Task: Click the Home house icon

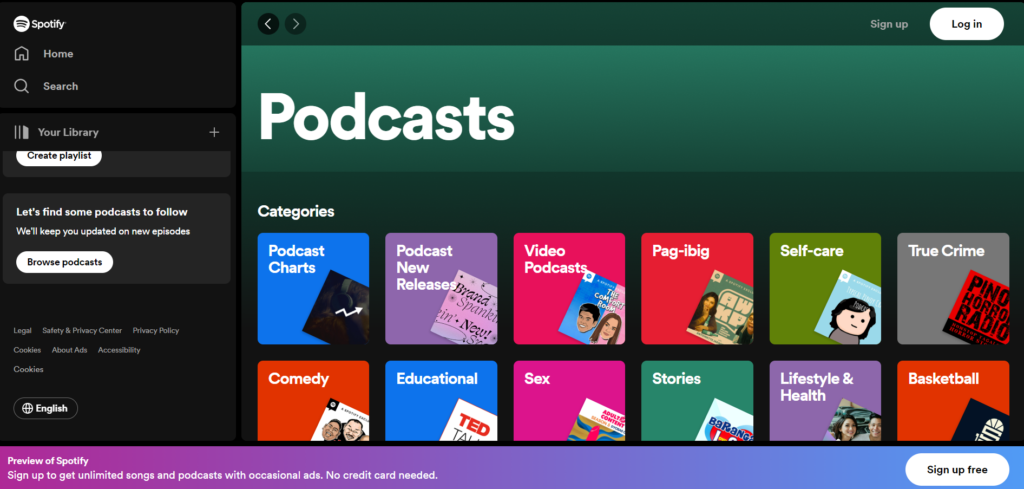Action: [22, 54]
